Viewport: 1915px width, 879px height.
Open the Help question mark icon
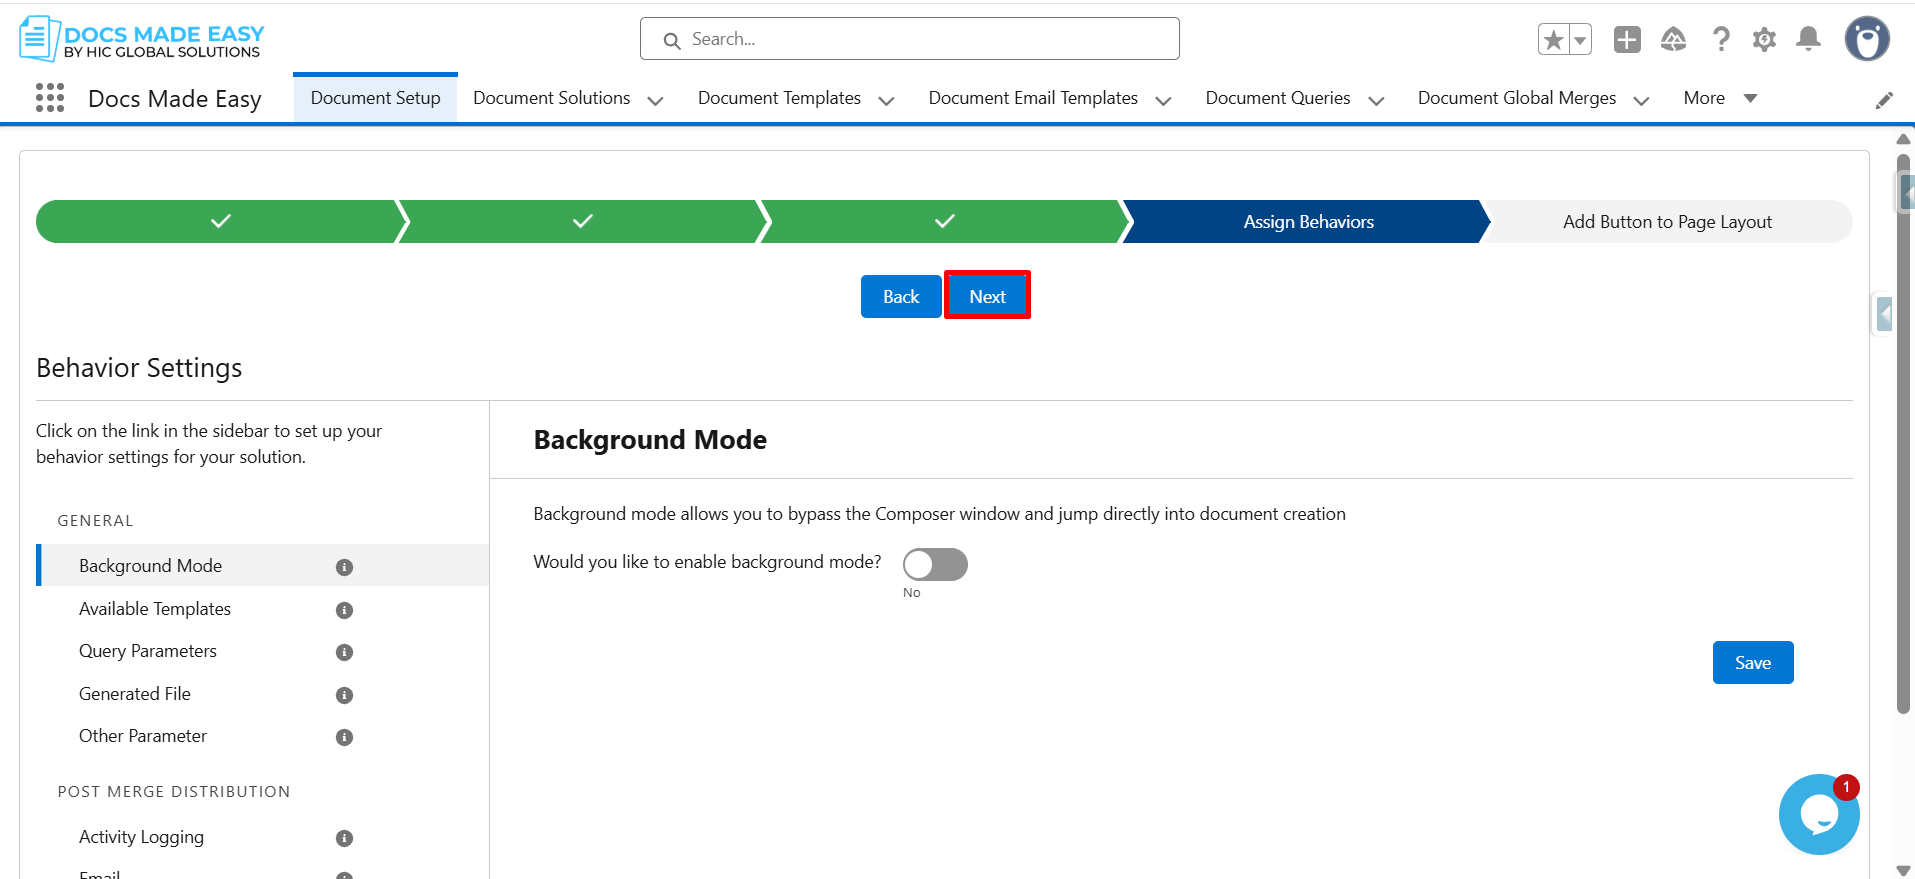point(1720,40)
